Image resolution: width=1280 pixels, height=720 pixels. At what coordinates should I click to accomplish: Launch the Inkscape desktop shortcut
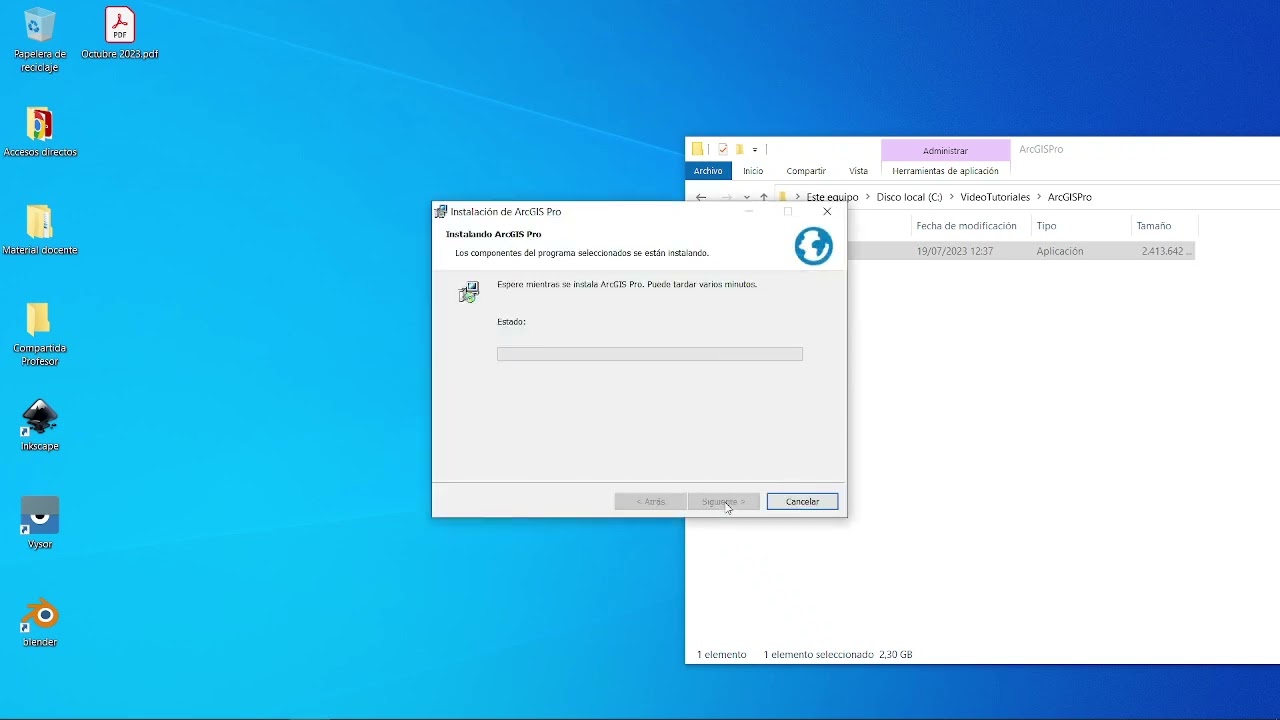point(40,426)
